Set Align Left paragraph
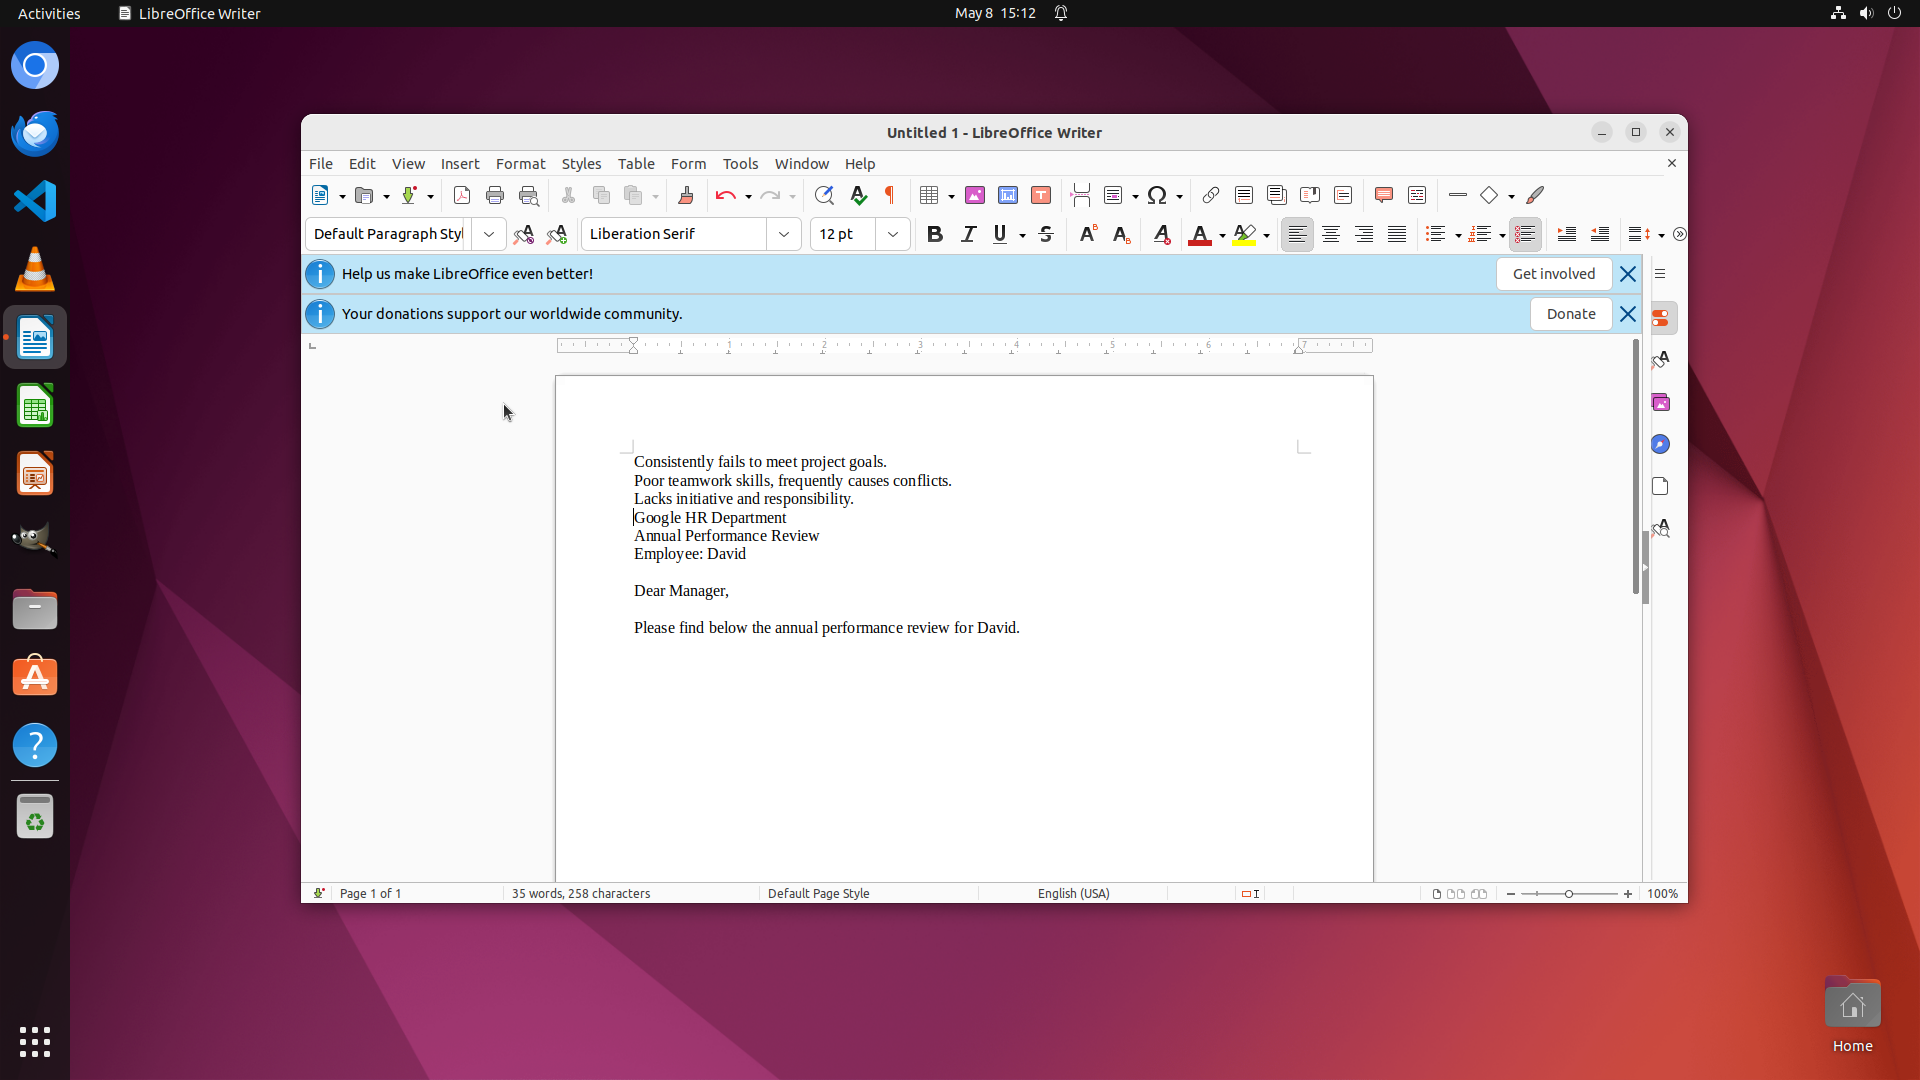 pos(1297,234)
